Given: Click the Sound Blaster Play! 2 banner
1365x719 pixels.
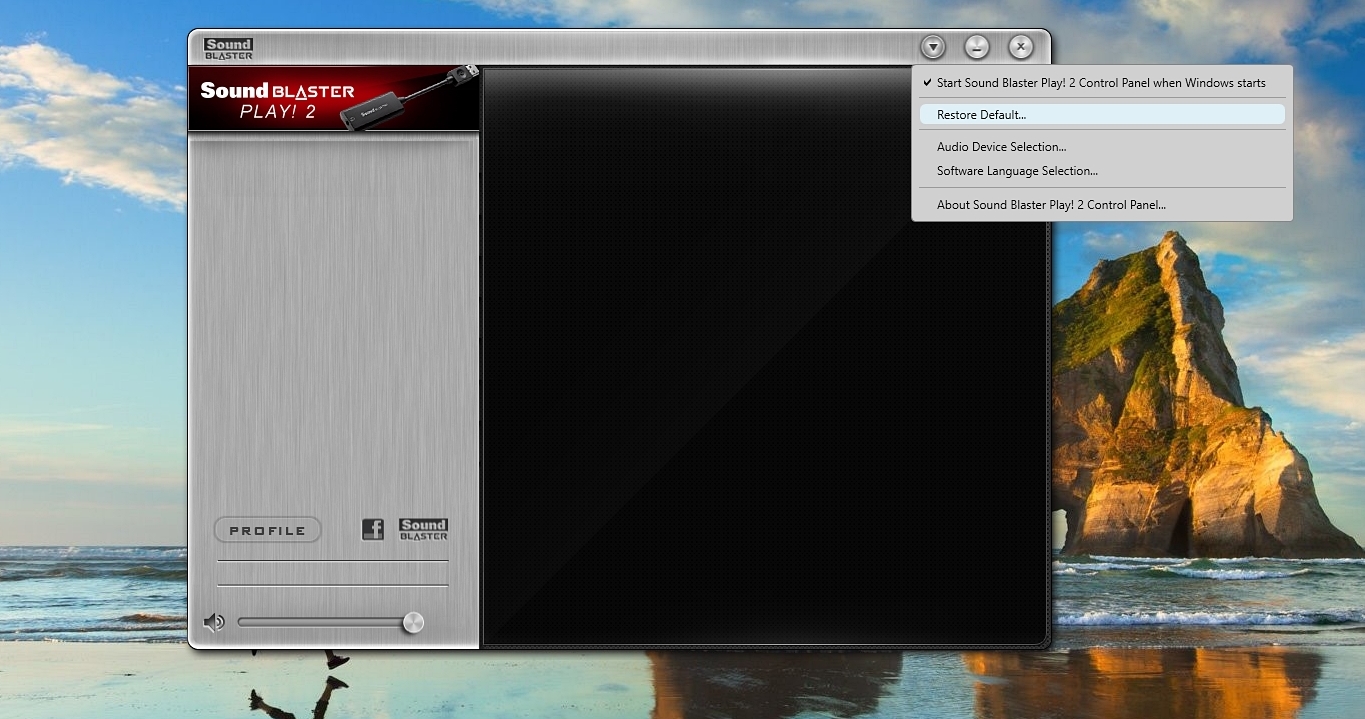Looking at the screenshot, I should coord(334,98).
